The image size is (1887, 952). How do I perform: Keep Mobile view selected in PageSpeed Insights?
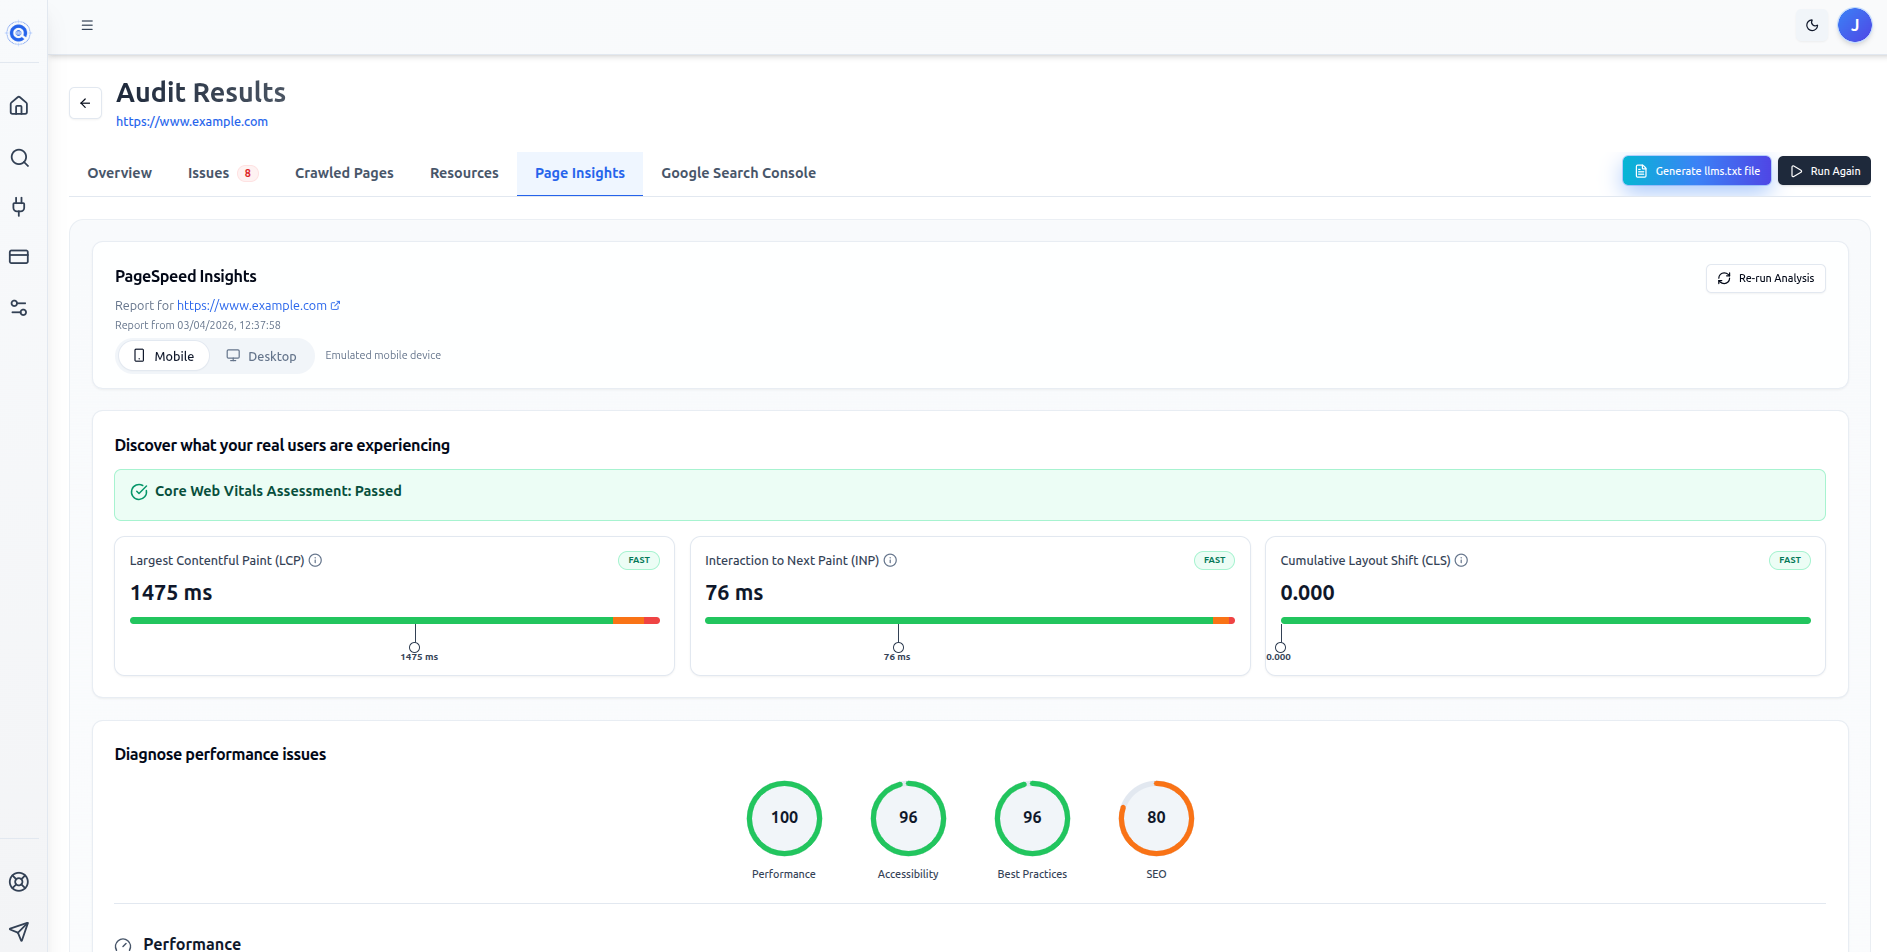pos(163,356)
